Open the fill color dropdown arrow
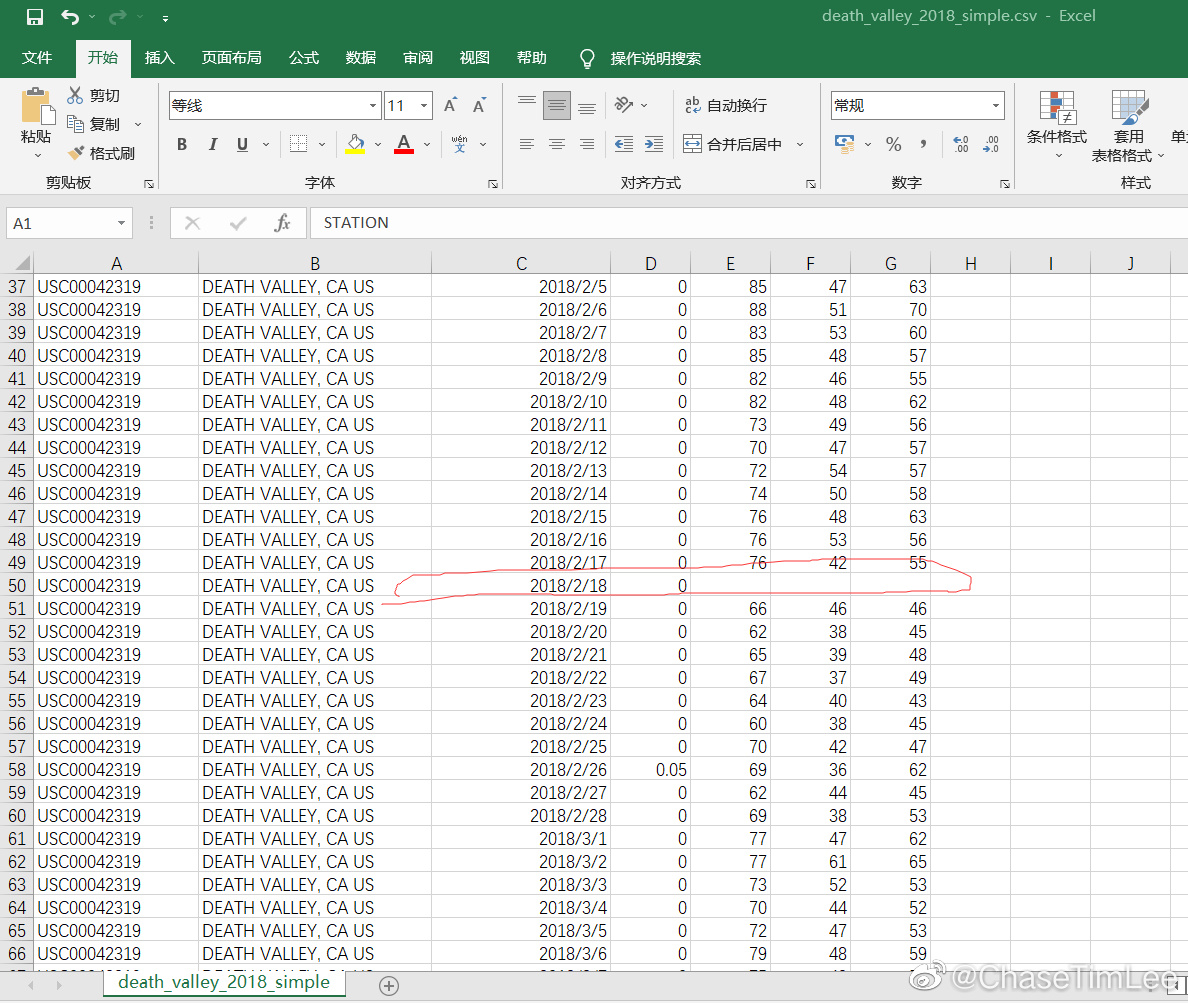Image resolution: width=1188 pixels, height=1003 pixels. pyautogui.click(x=378, y=144)
